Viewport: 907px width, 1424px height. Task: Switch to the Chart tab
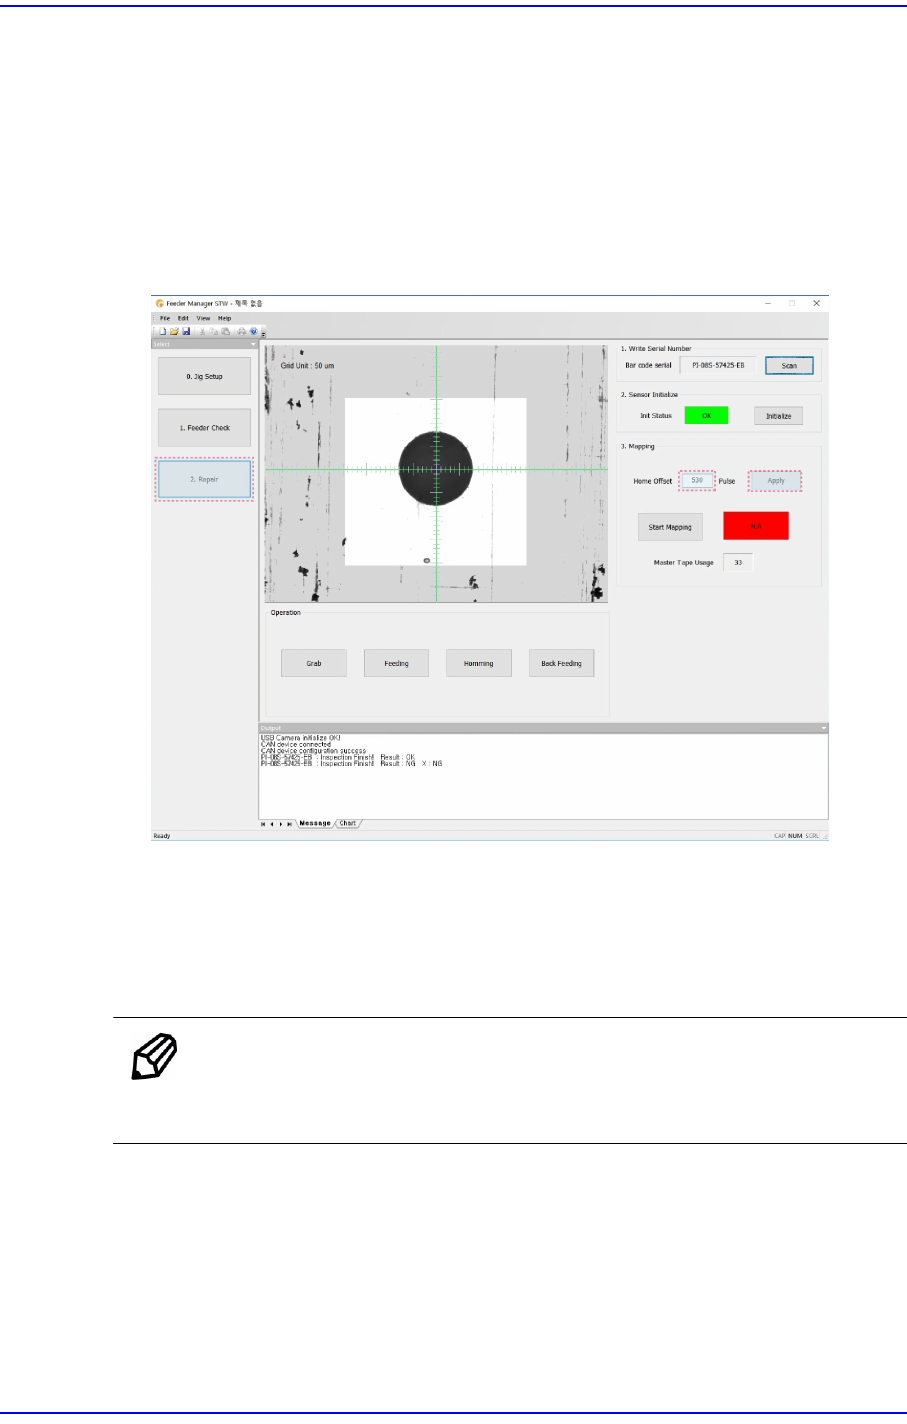(x=347, y=823)
